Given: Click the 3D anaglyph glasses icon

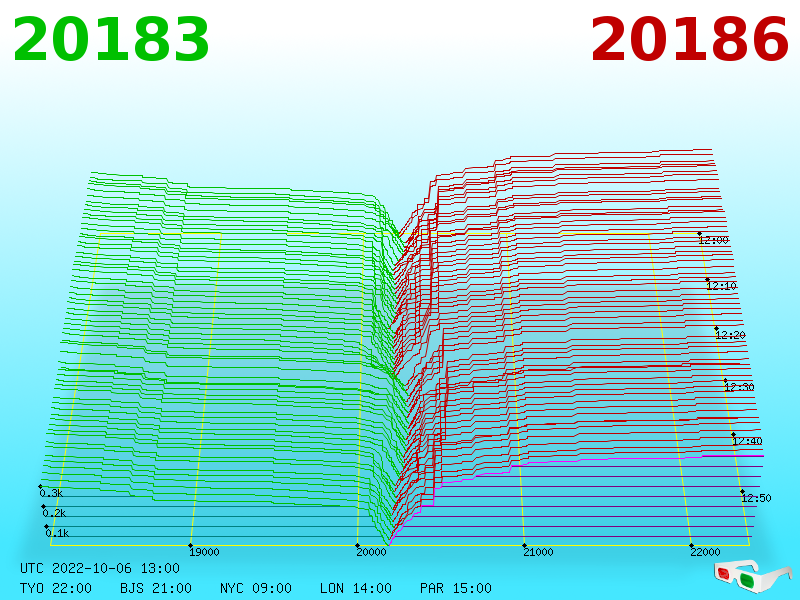Looking at the screenshot, I should pos(752,576).
